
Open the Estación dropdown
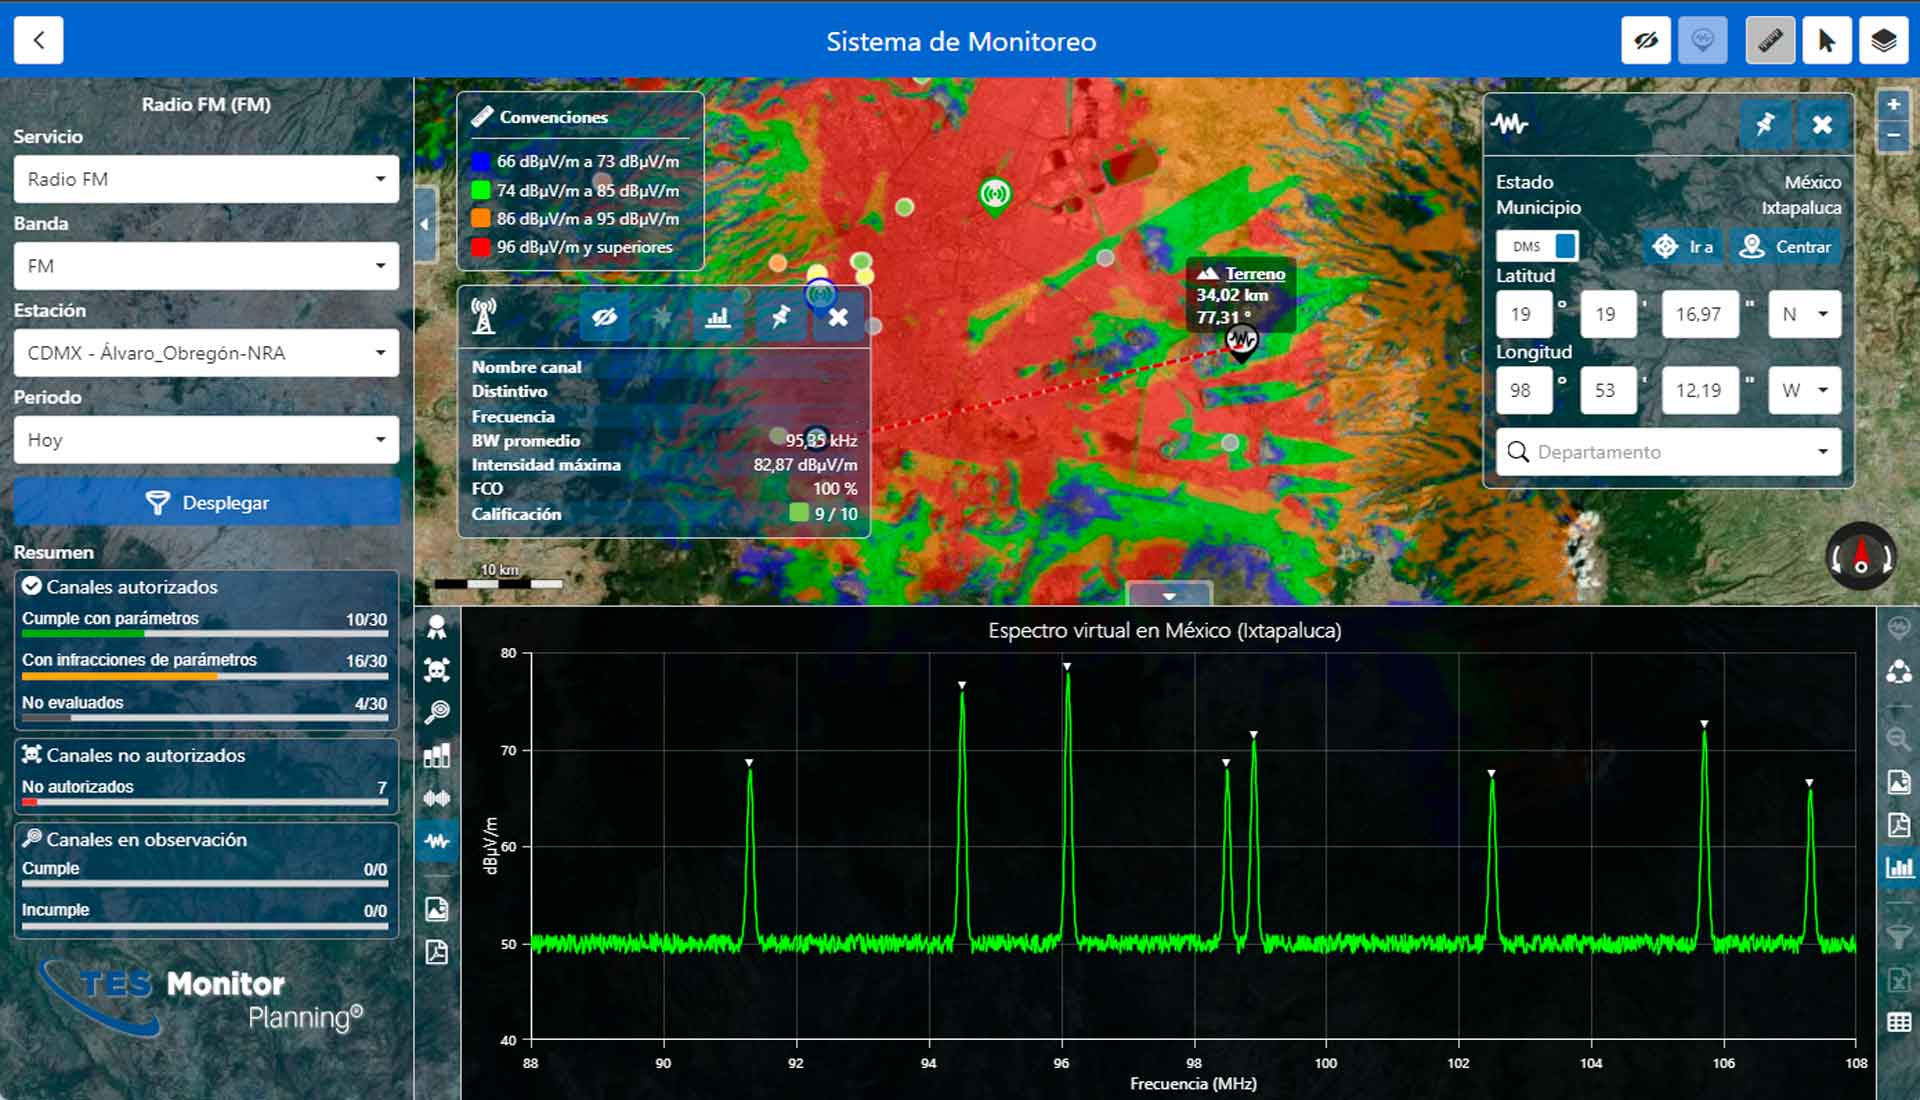coord(206,353)
